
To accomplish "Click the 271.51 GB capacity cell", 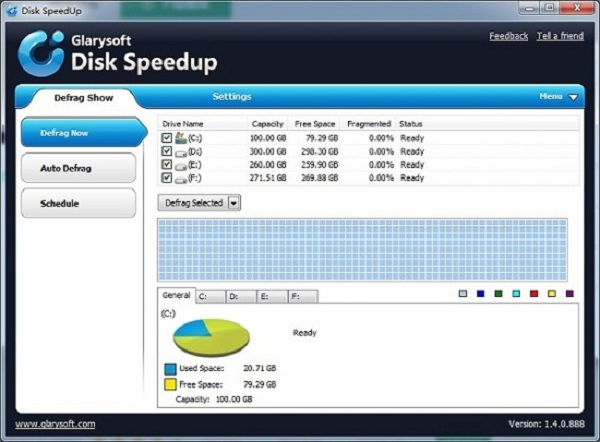I will pos(268,178).
